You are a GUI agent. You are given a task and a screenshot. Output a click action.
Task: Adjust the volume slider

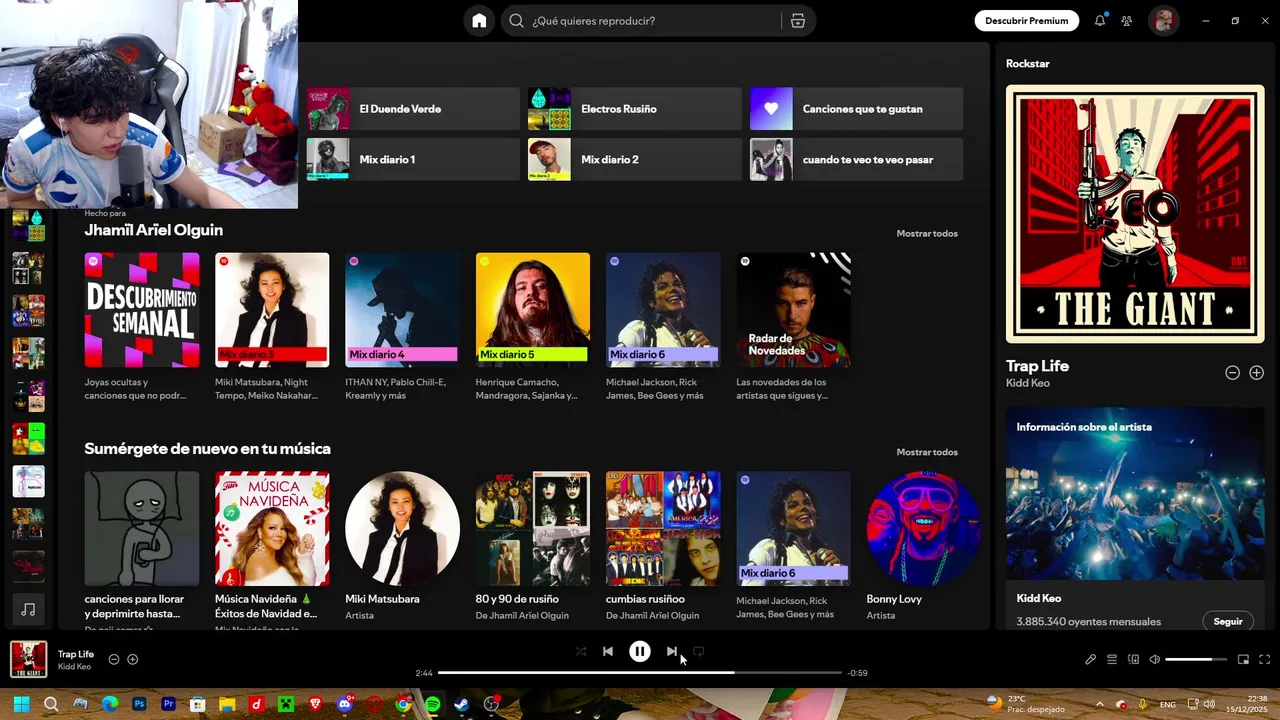1196,659
